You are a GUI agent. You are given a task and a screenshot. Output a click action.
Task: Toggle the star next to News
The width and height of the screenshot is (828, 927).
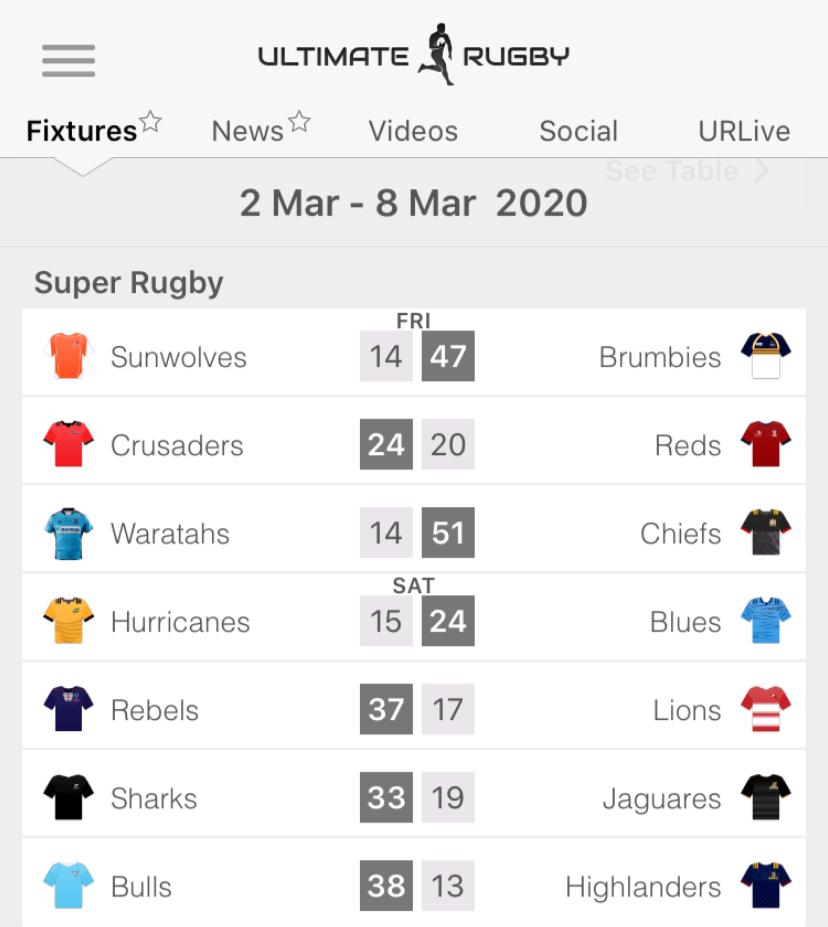click(299, 122)
